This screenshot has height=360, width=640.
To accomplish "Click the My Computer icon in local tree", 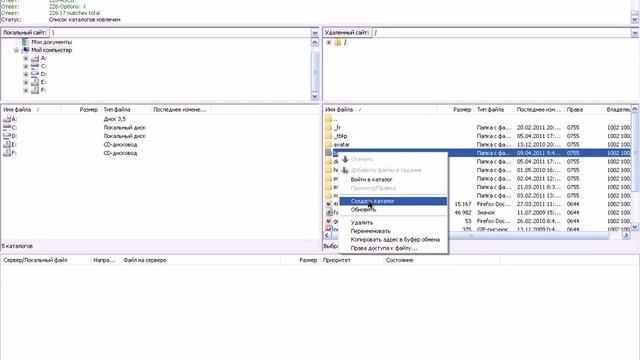I will pyautogui.click(x=25, y=50).
